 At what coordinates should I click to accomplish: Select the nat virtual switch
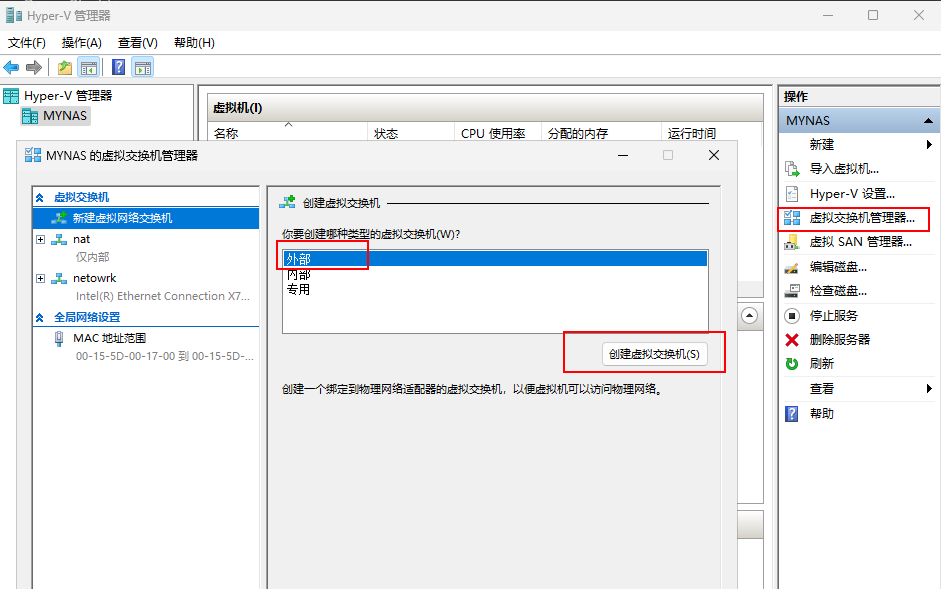tap(81, 239)
